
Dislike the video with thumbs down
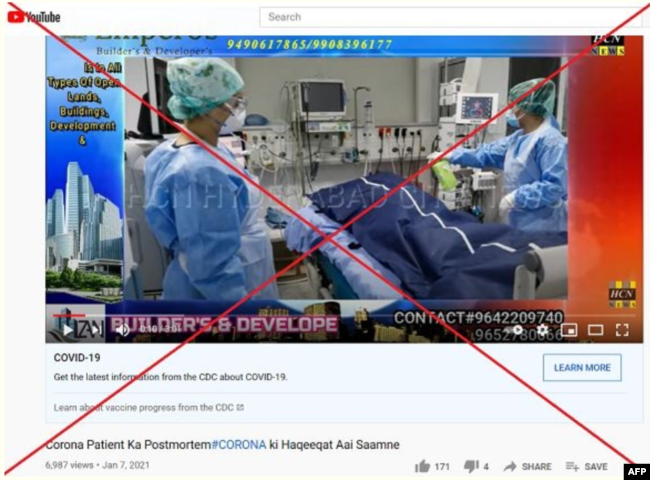tap(472, 466)
